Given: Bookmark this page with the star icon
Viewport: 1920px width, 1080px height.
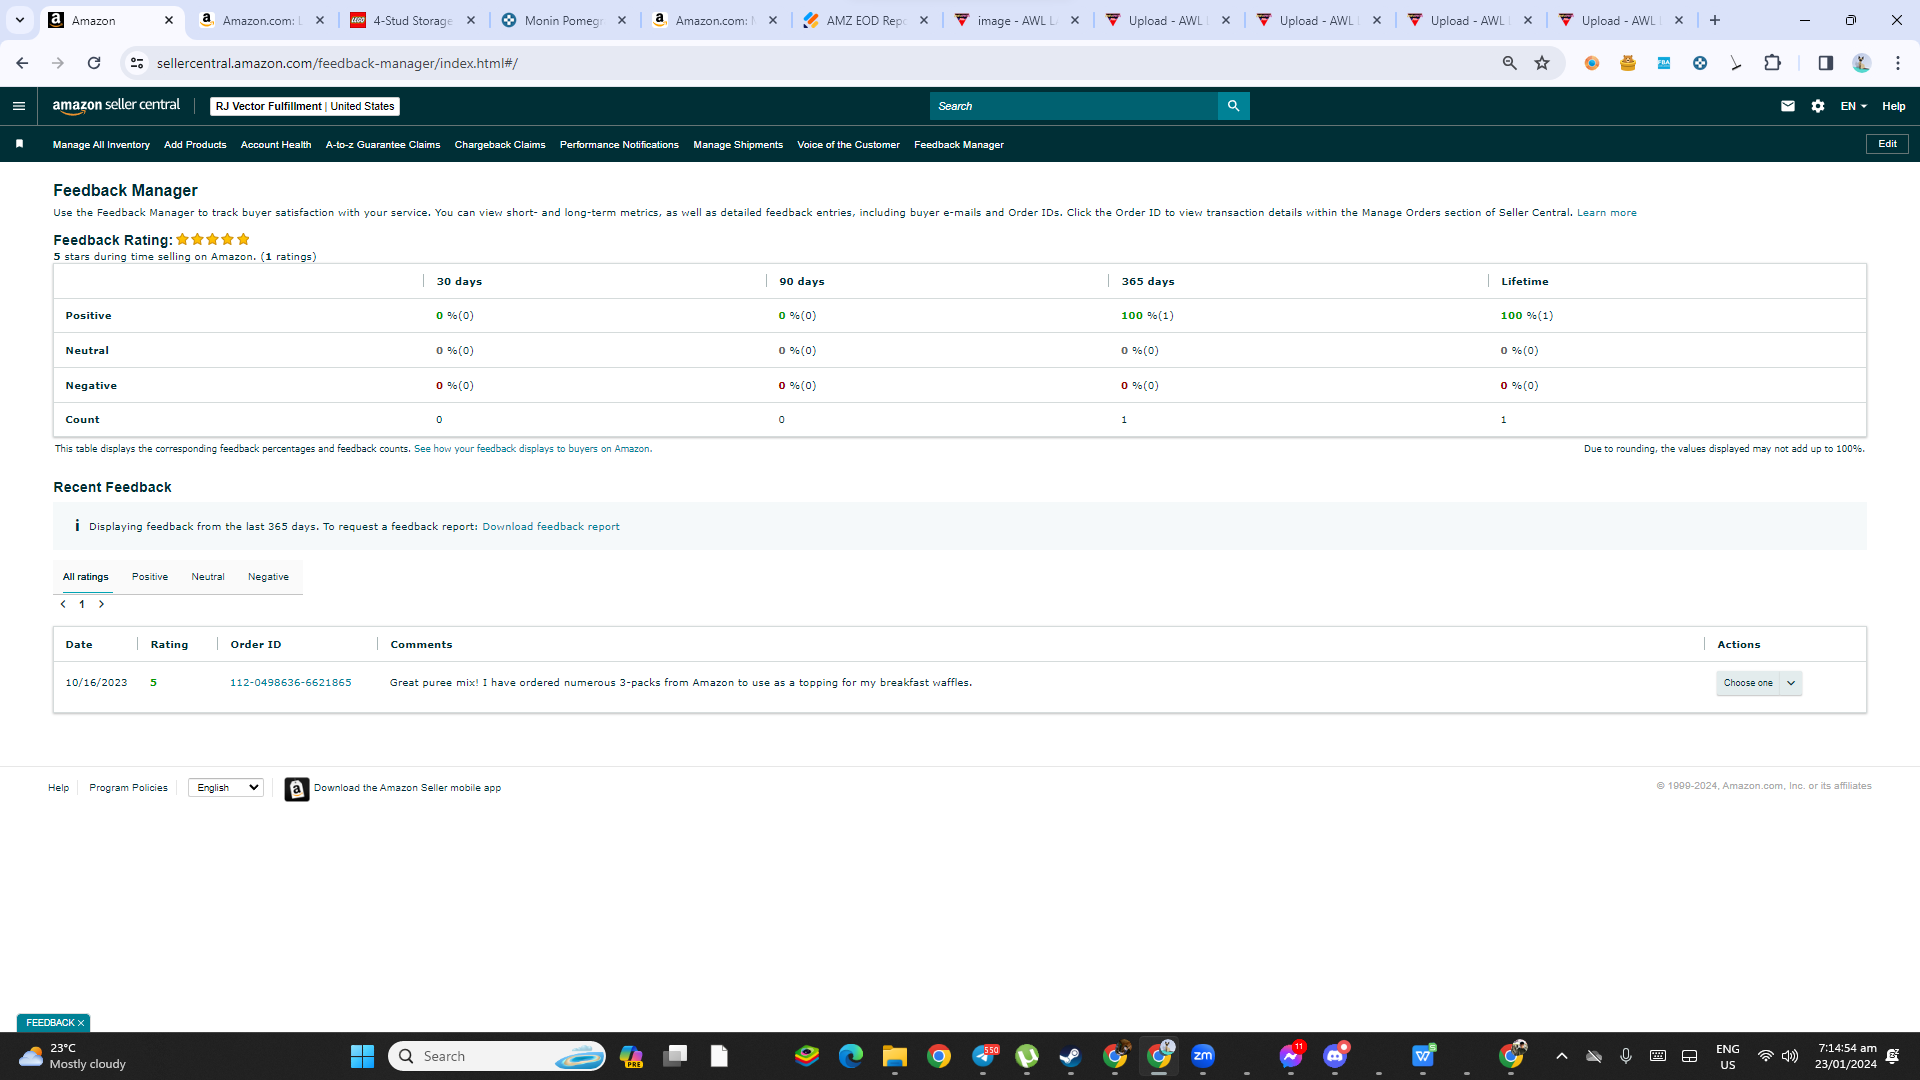Looking at the screenshot, I should (1542, 63).
